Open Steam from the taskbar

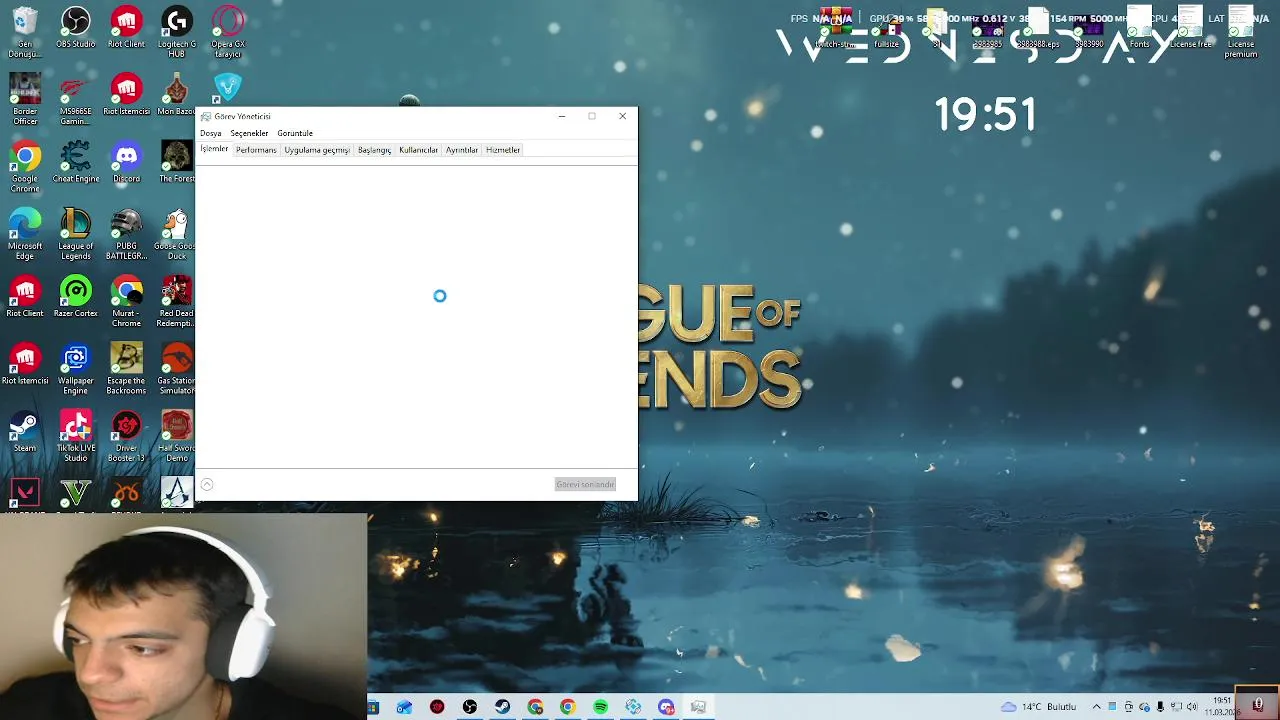pyautogui.click(x=502, y=707)
